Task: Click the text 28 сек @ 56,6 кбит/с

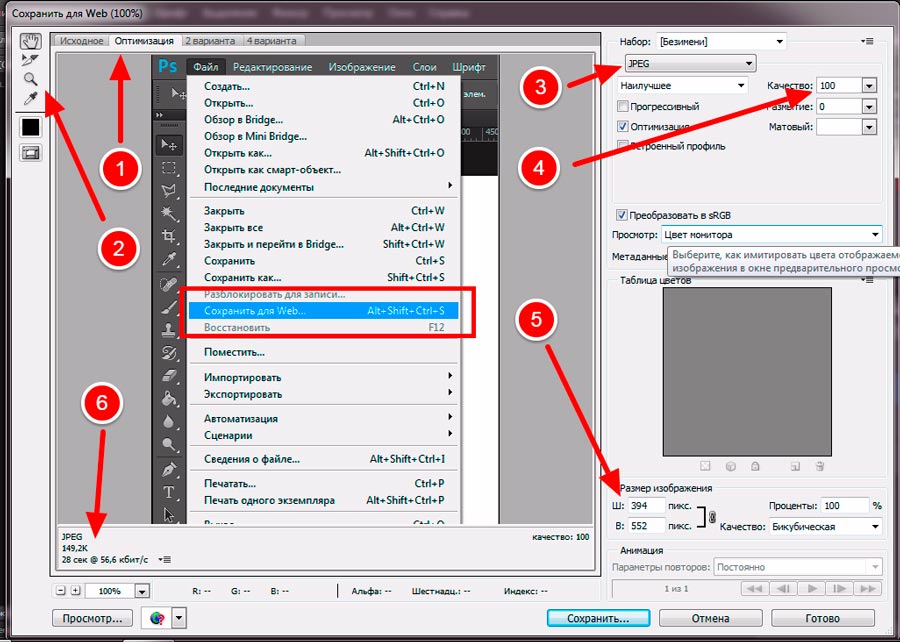Action: pyautogui.click(x=105, y=559)
